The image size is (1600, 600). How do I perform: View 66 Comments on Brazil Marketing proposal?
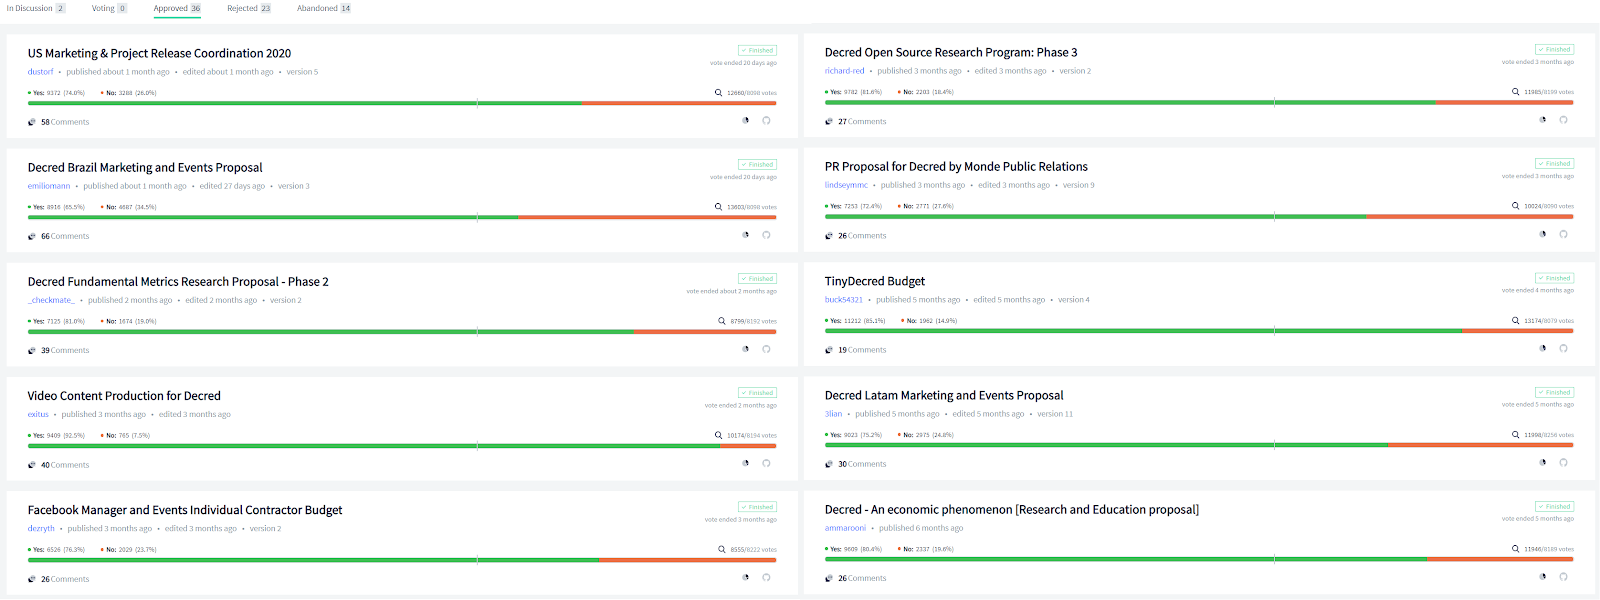coord(65,236)
